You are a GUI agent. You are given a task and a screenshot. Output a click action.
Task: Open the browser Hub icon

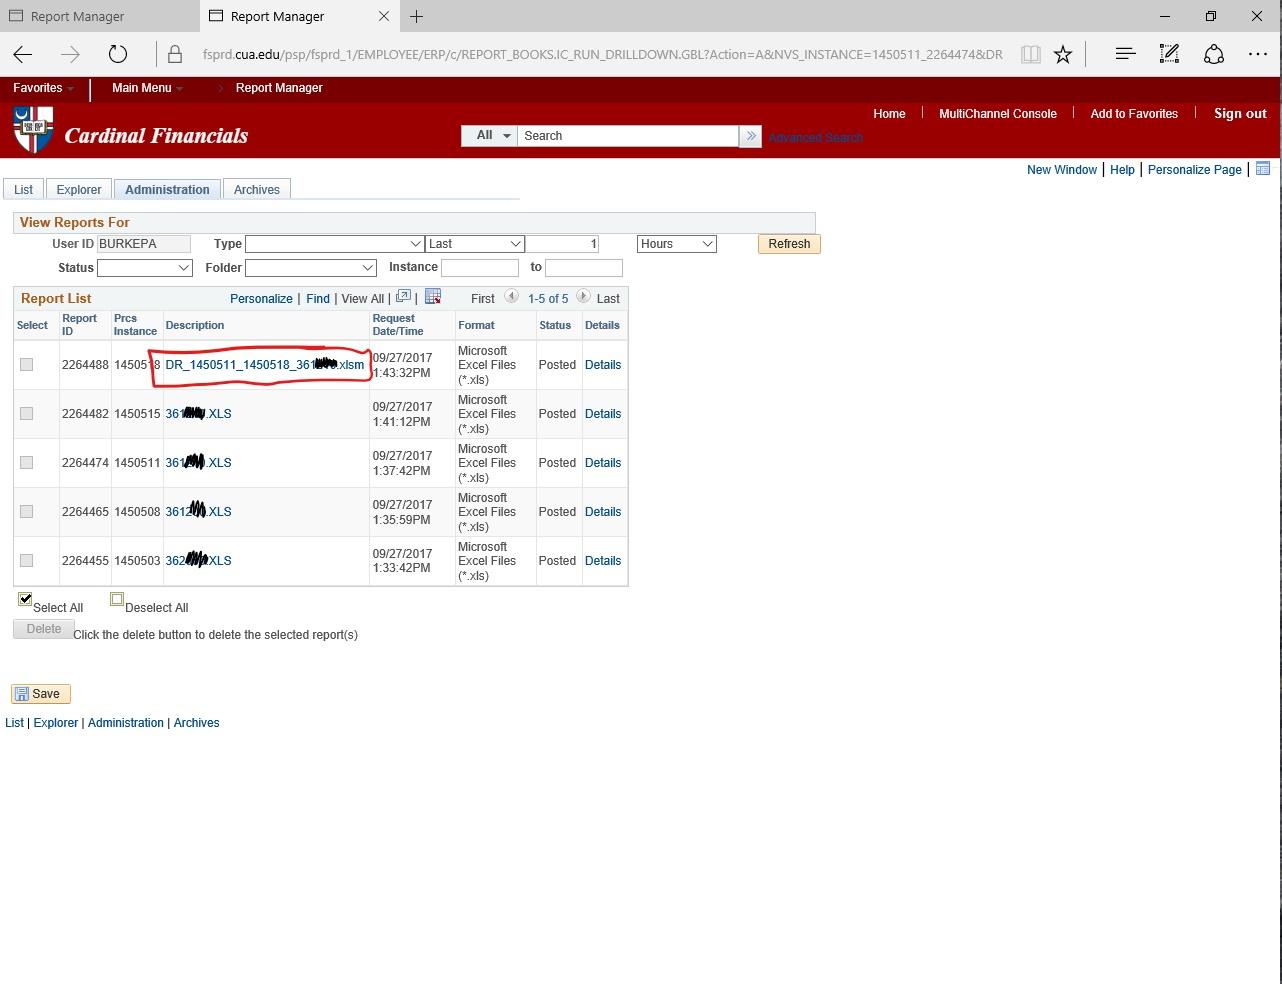(1125, 54)
